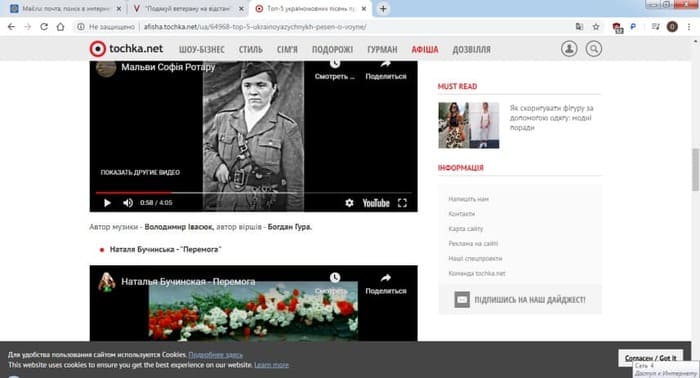Accept cookies with Согласен / Got it

650,358
